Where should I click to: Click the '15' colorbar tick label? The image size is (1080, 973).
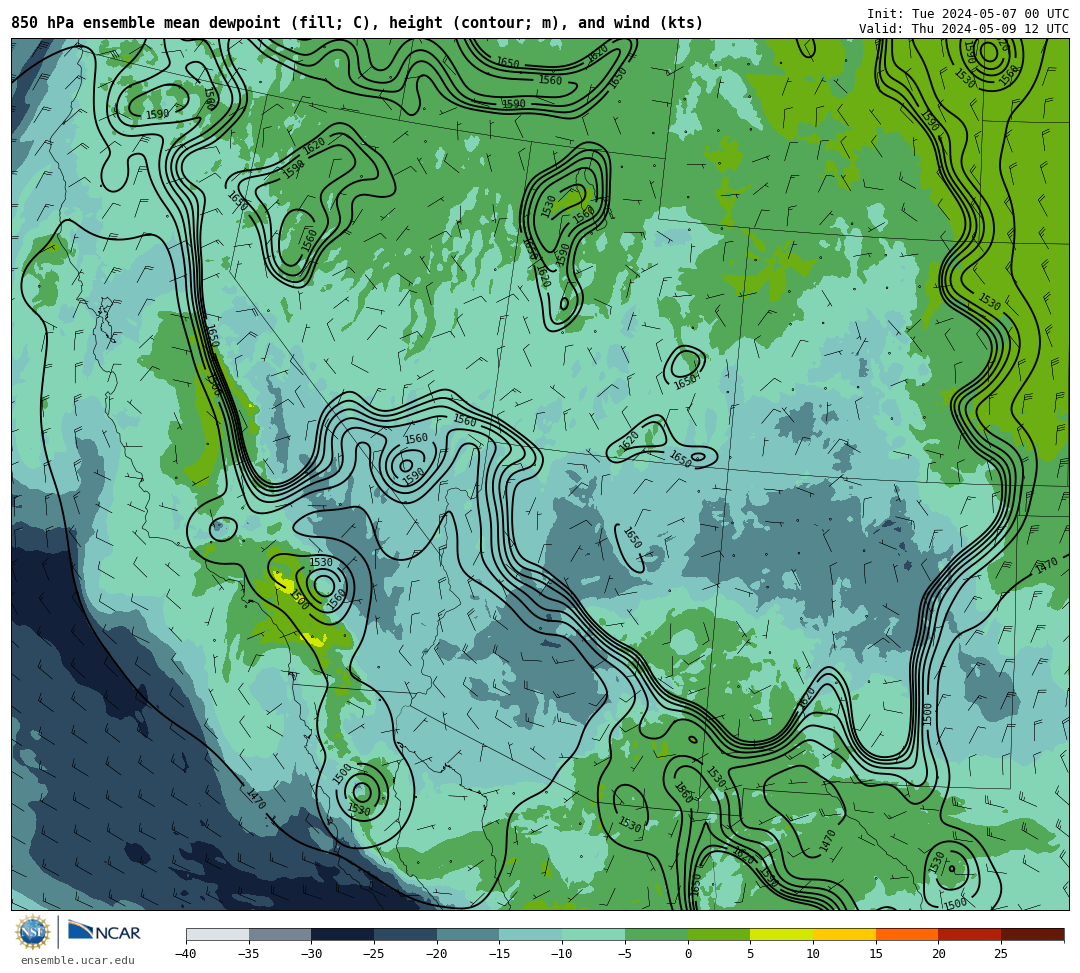coord(875,954)
